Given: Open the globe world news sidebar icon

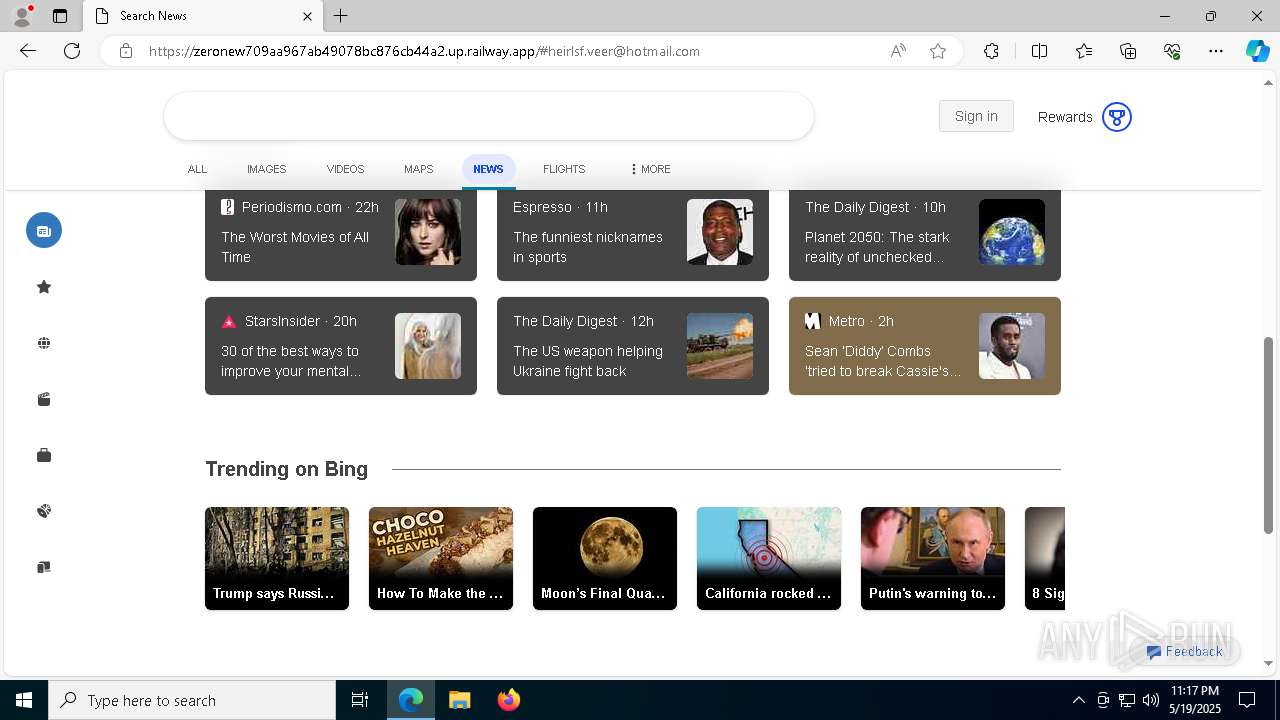Looking at the screenshot, I should [44, 343].
